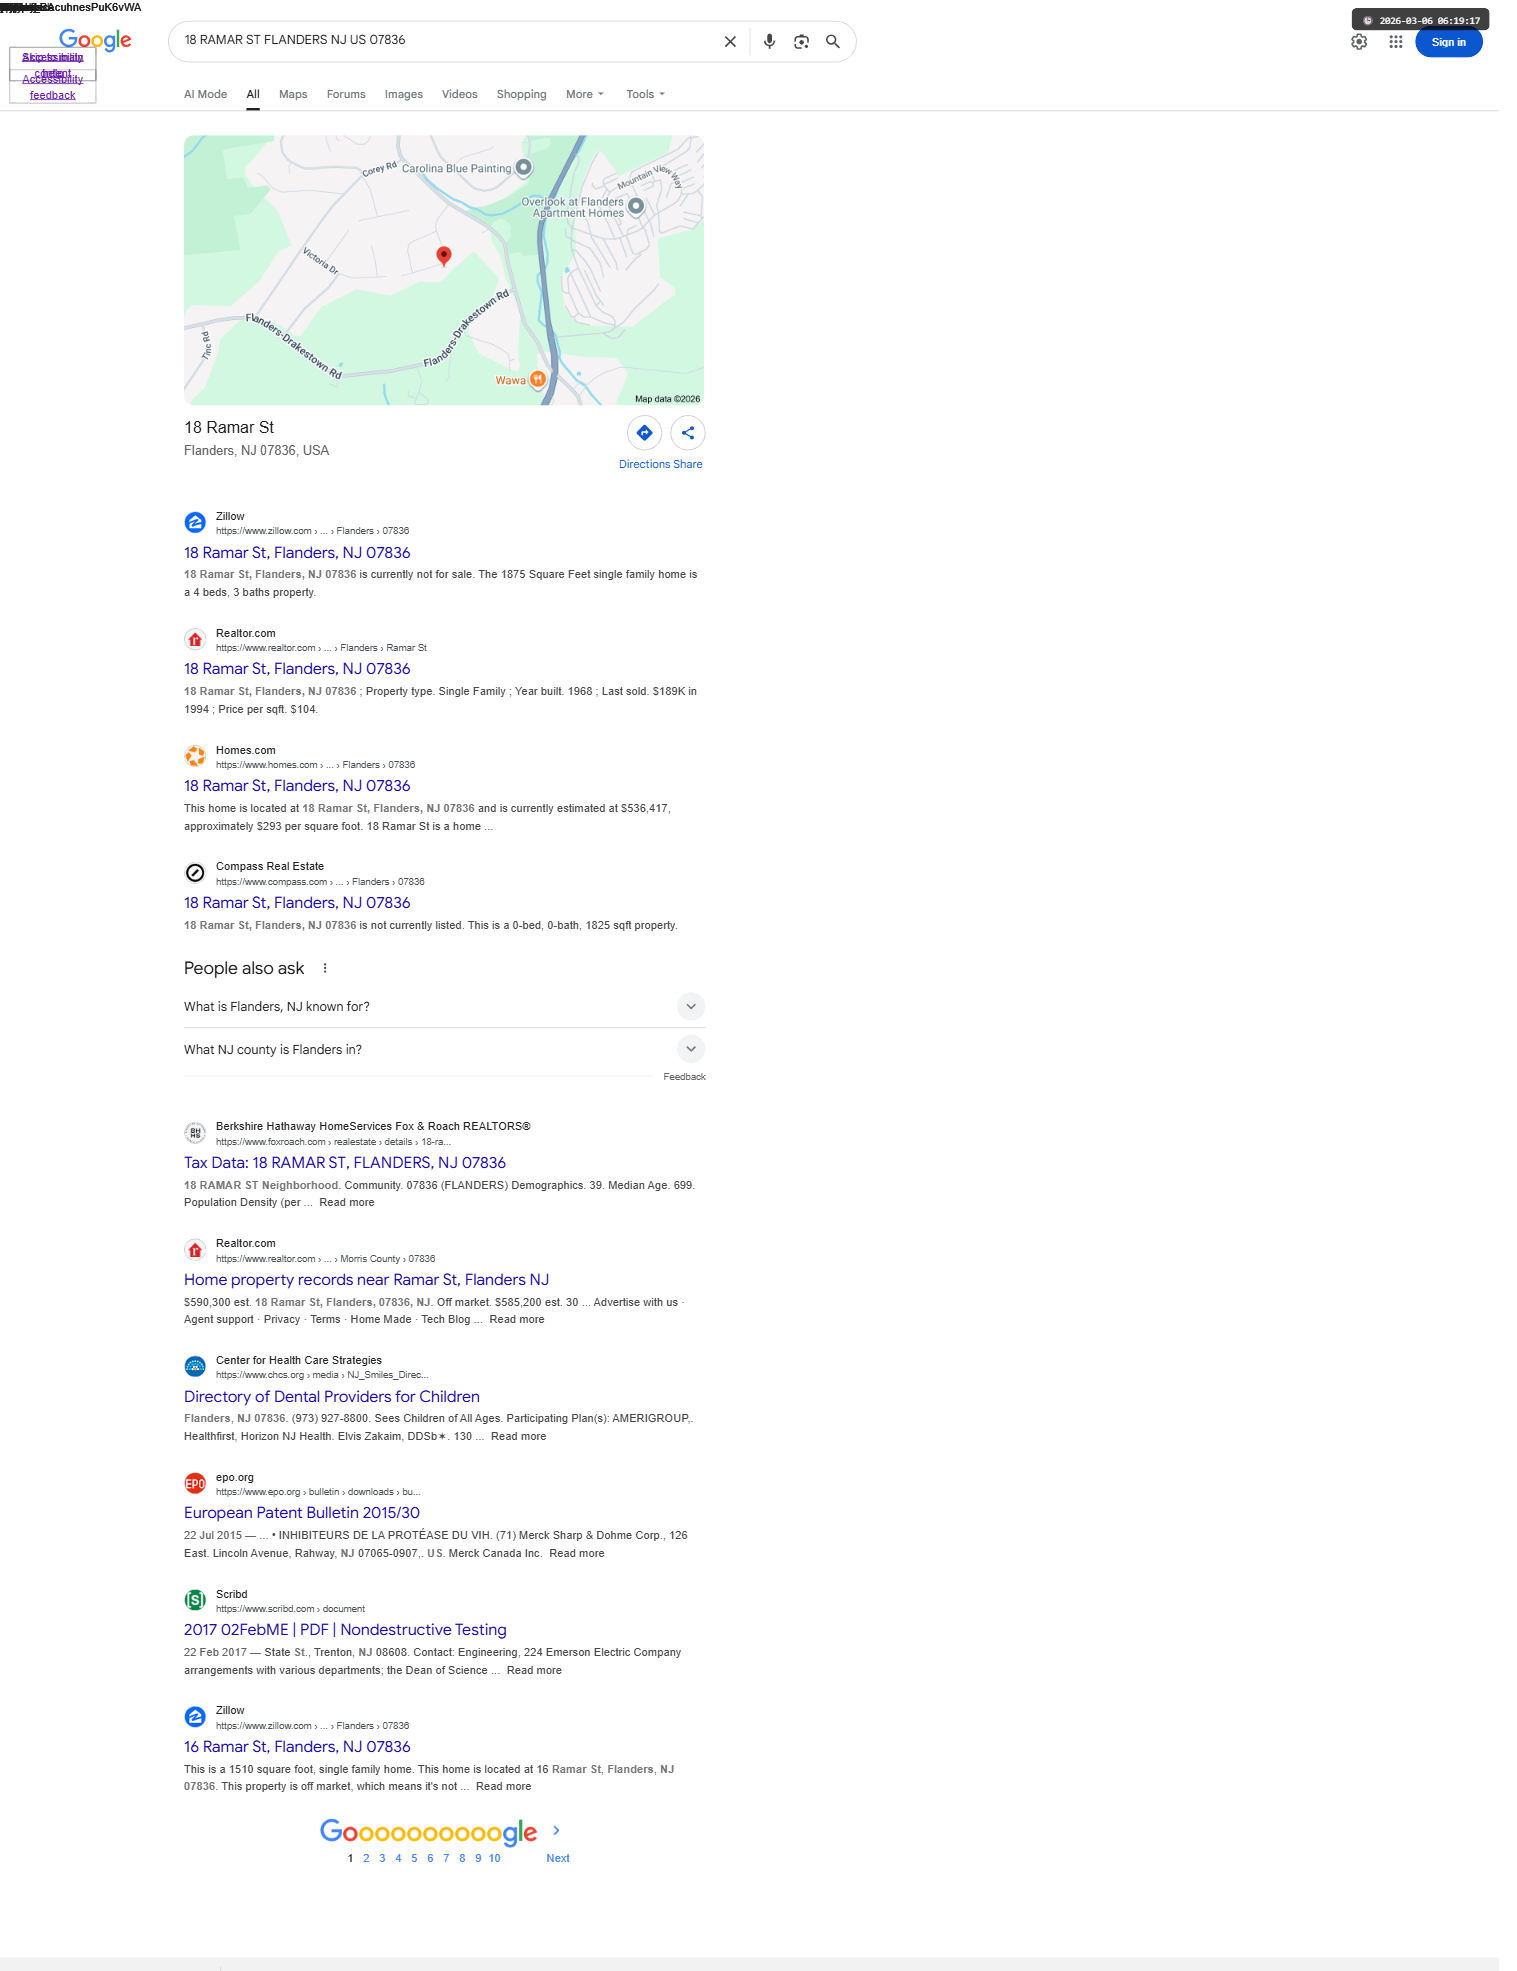The width and height of the screenshot is (1517, 1971).
Task: Open the Google apps grid
Action: pyautogui.click(x=1396, y=42)
